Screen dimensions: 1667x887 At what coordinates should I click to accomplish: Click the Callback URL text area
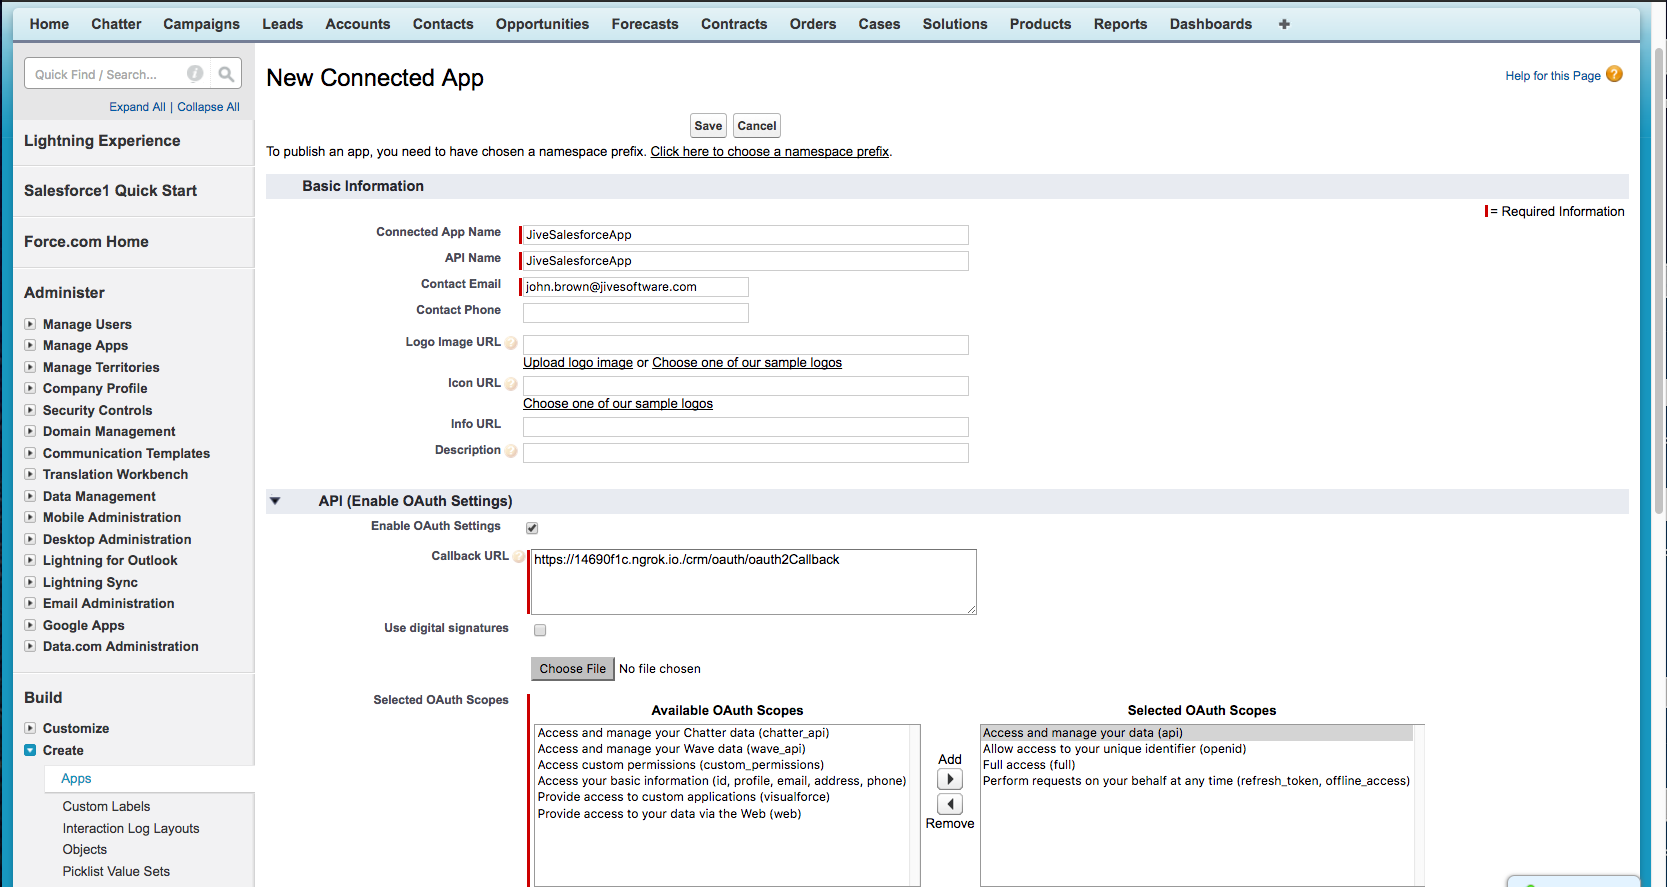754,582
